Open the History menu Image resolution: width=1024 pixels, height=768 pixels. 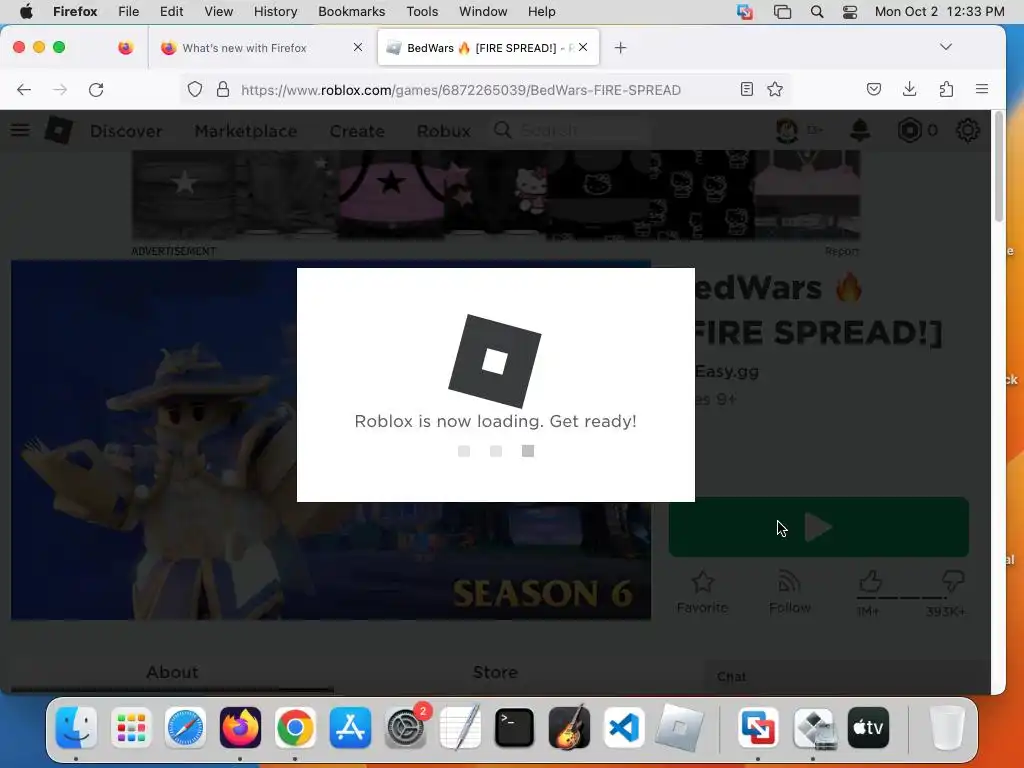pyautogui.click(x=275, y=12)
